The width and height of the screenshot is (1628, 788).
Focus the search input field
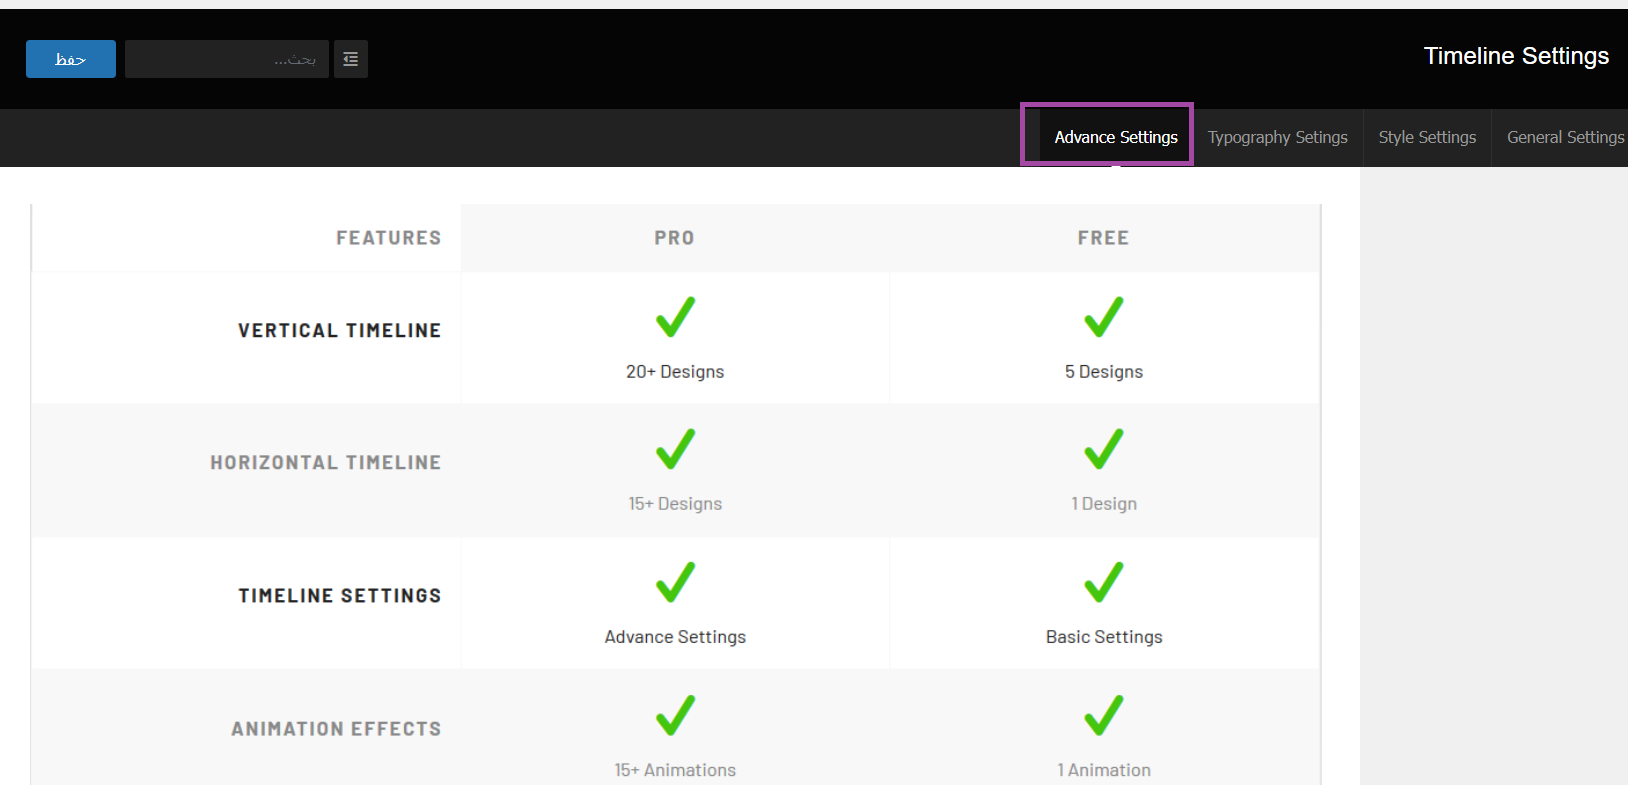click(227, 59)
